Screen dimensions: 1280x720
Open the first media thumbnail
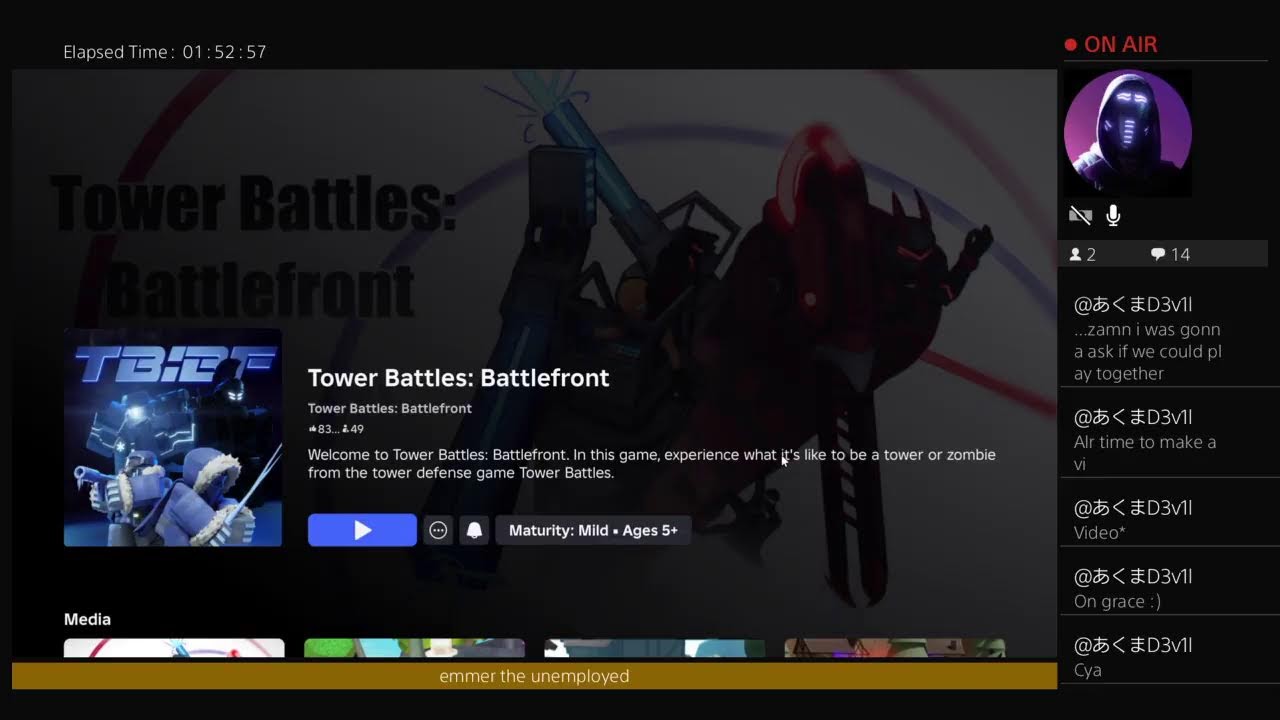[174, 648]
